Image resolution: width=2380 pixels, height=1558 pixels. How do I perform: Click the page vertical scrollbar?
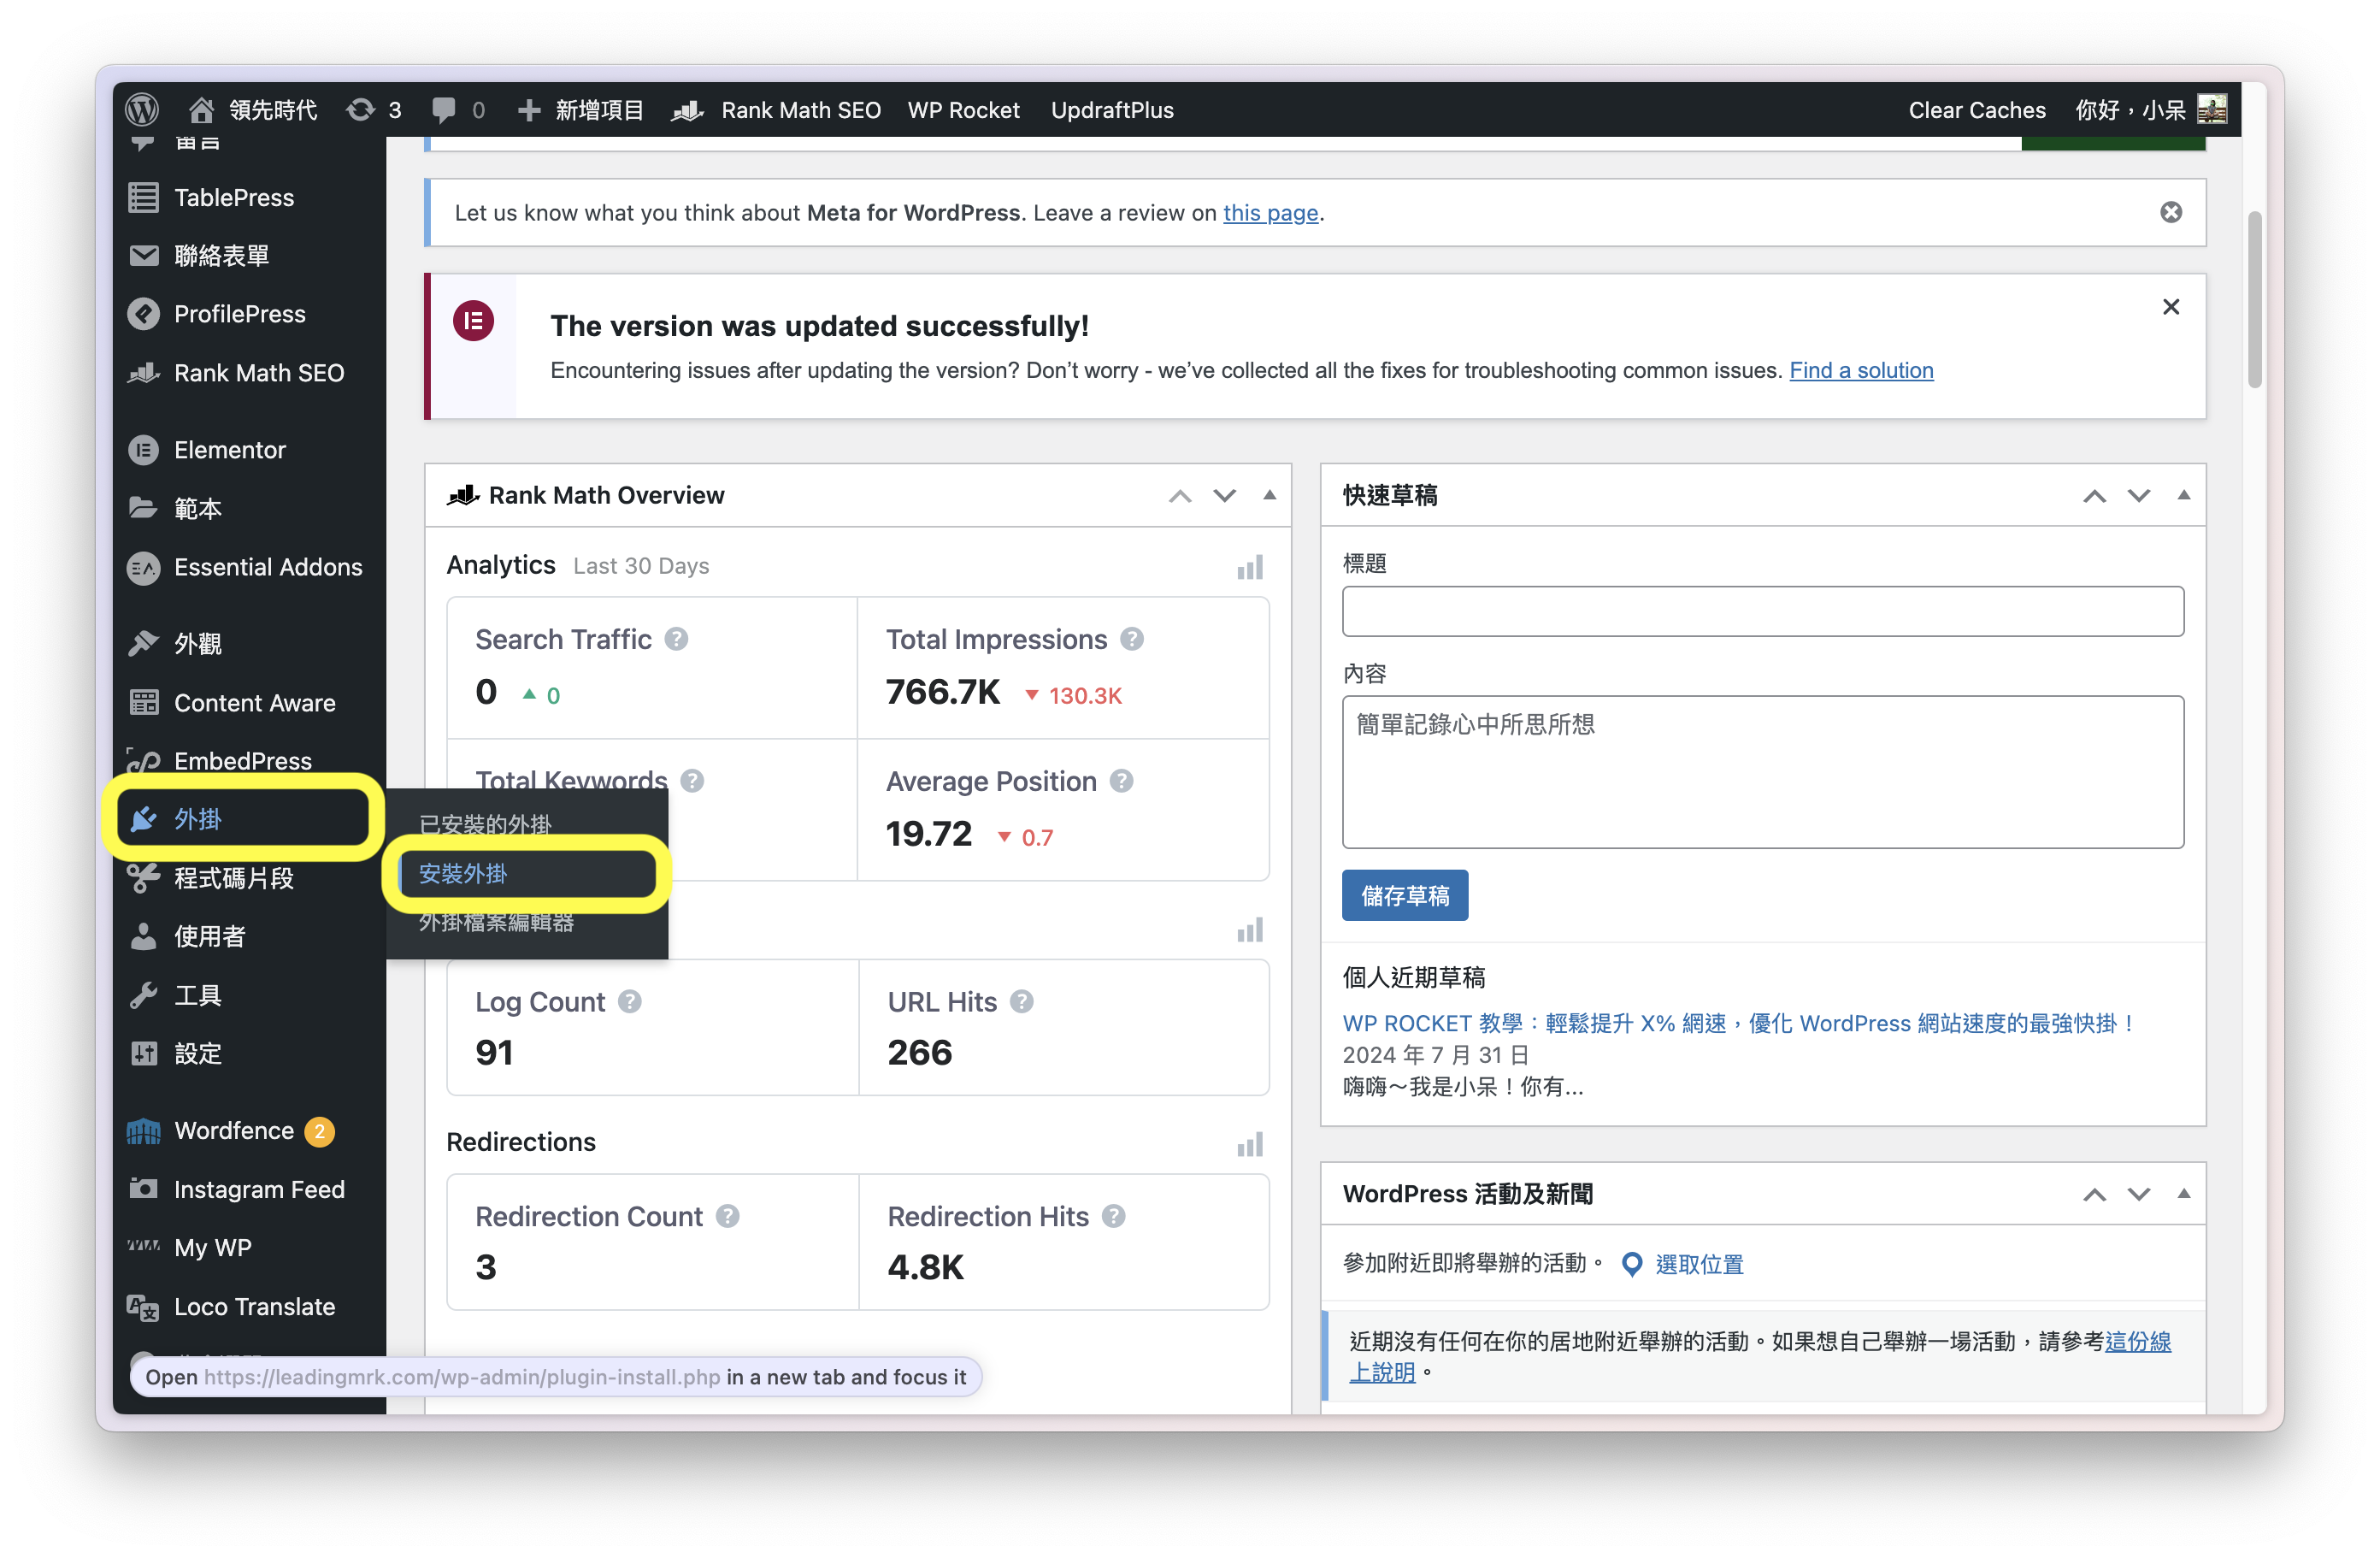coord(2254,300)
